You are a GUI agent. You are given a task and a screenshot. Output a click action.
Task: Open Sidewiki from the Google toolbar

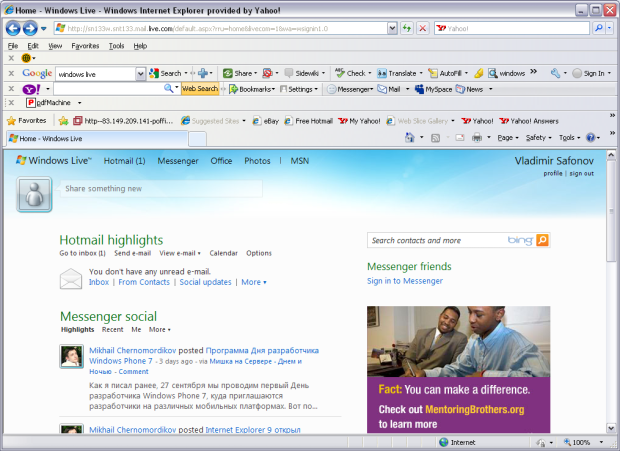(x=302, y=73)
